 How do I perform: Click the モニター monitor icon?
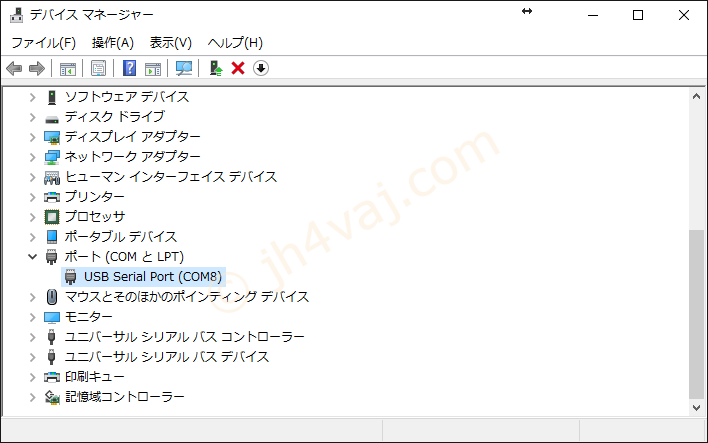(x=52, y=317)
